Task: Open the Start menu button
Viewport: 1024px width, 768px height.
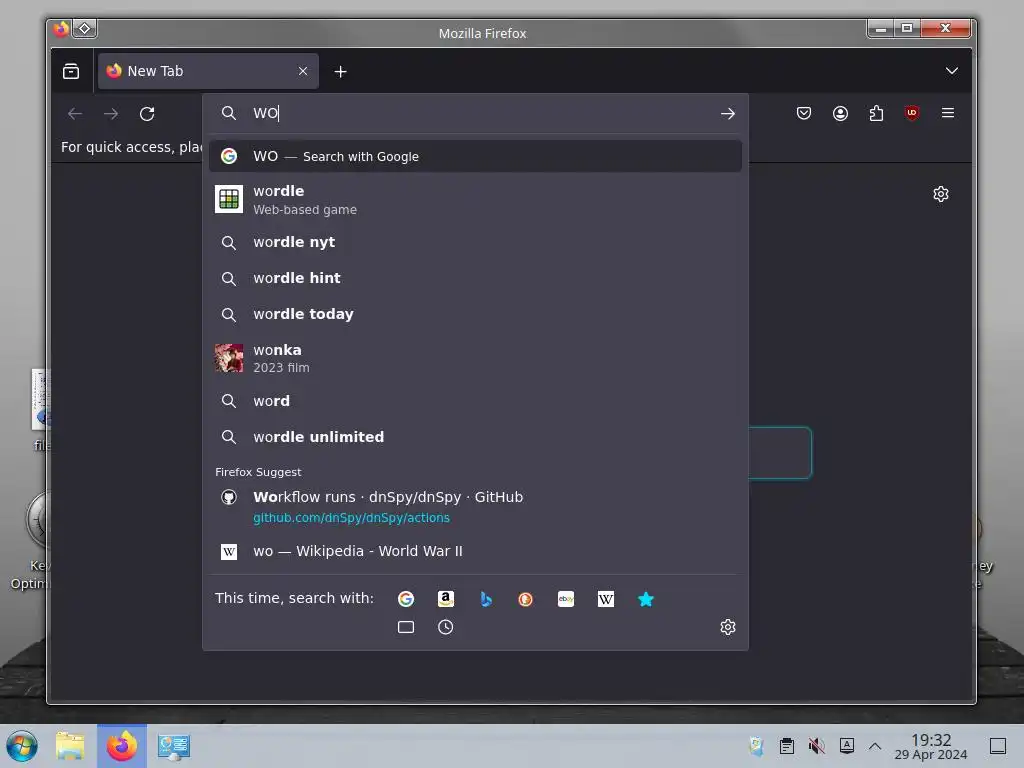Action: click(x=22, y=746)
